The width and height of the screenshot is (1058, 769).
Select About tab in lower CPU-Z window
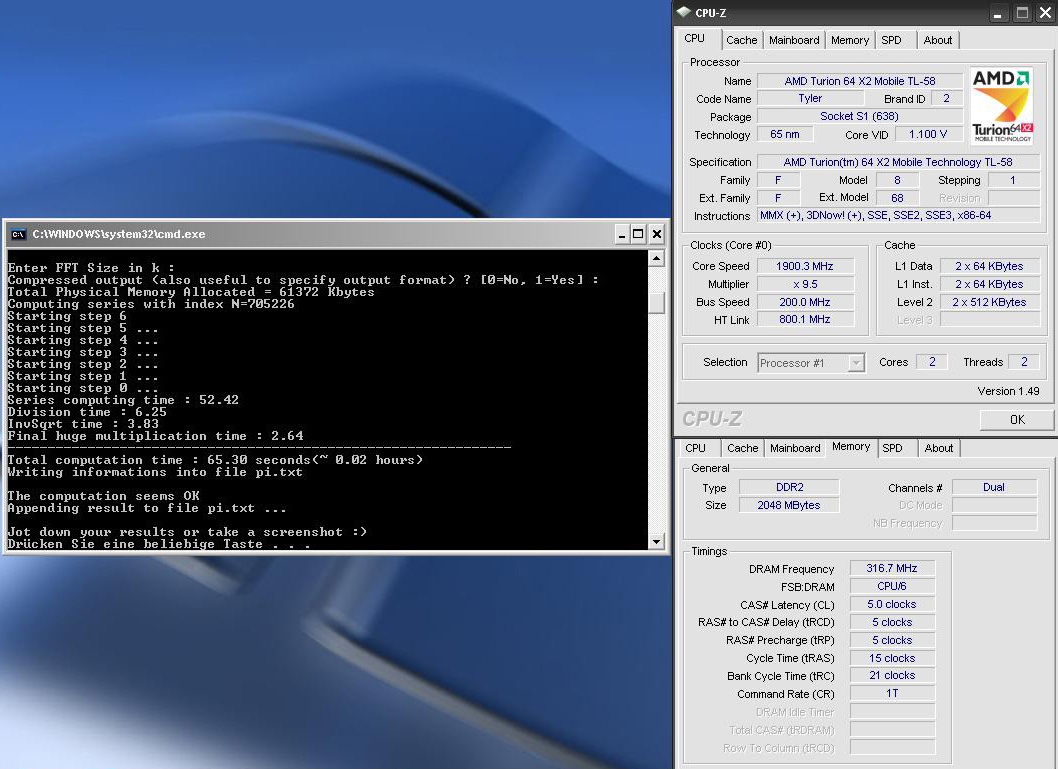click(939, 448)
